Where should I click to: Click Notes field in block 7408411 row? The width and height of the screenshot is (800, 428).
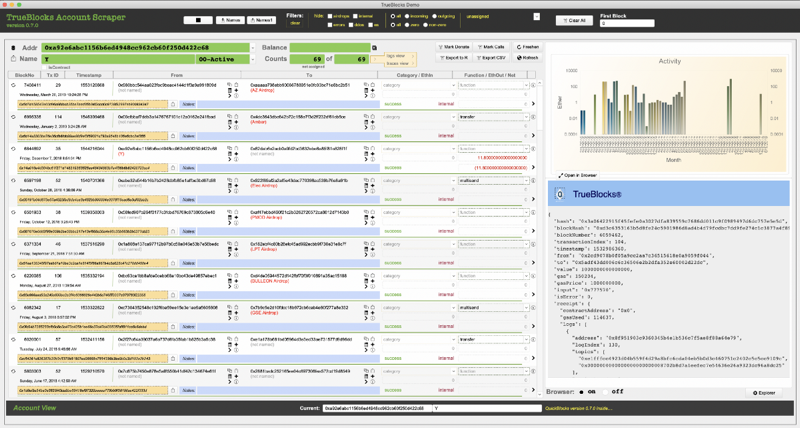288,104
